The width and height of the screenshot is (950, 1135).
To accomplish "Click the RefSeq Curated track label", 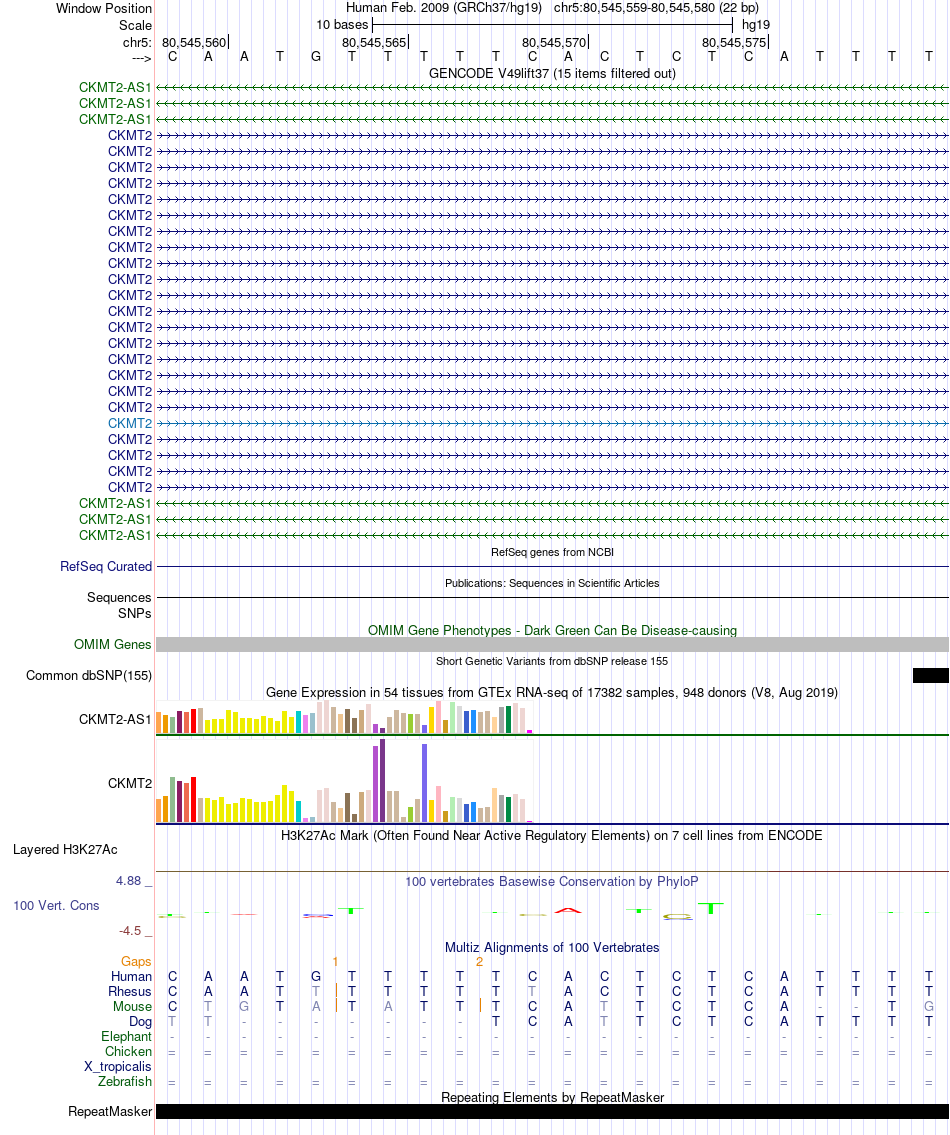I will 106,567.
